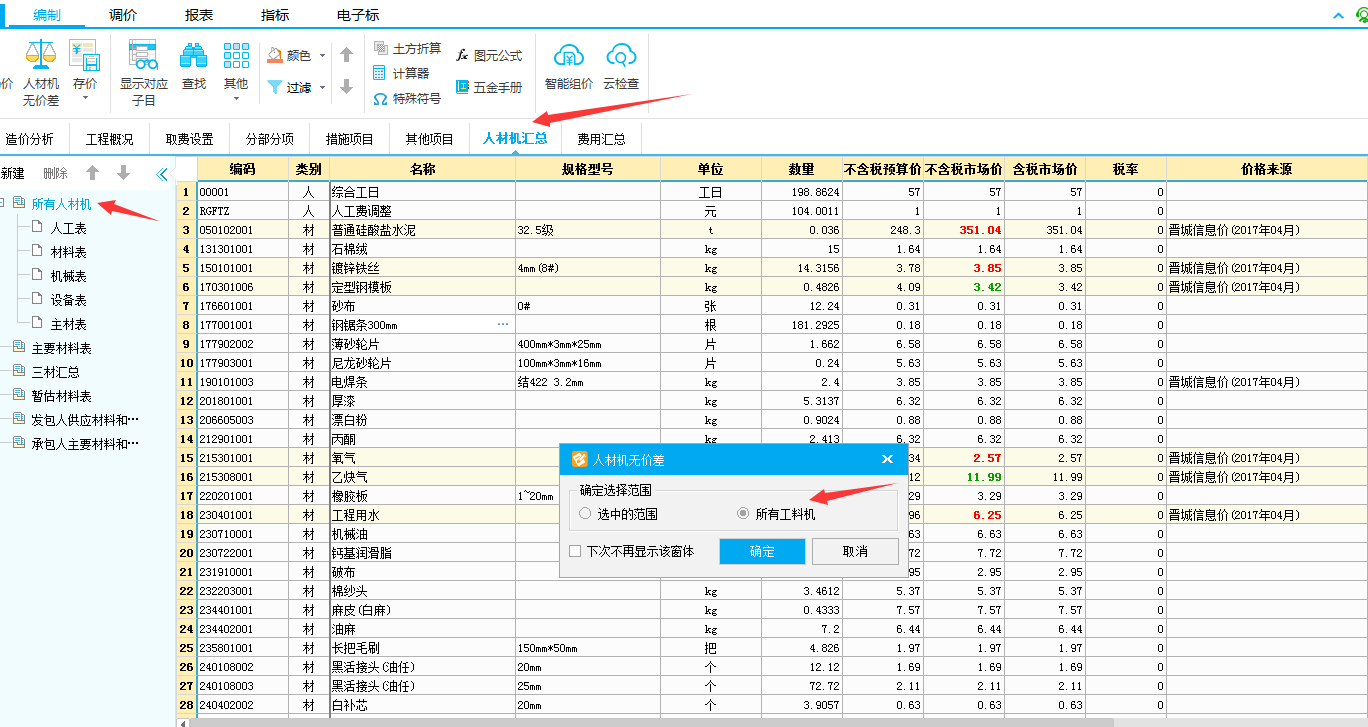Screen dimensions: 1368x727
Task: Cancel dialog with 取消 button
Action: (x=855, y=551)
